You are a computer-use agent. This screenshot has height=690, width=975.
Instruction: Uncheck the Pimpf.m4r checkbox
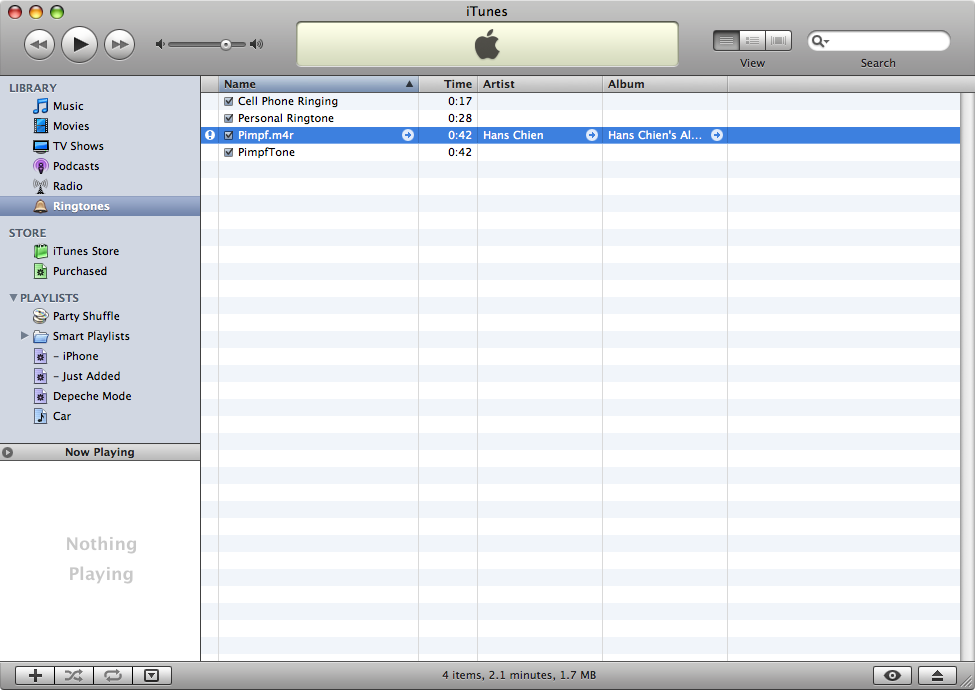228,135
